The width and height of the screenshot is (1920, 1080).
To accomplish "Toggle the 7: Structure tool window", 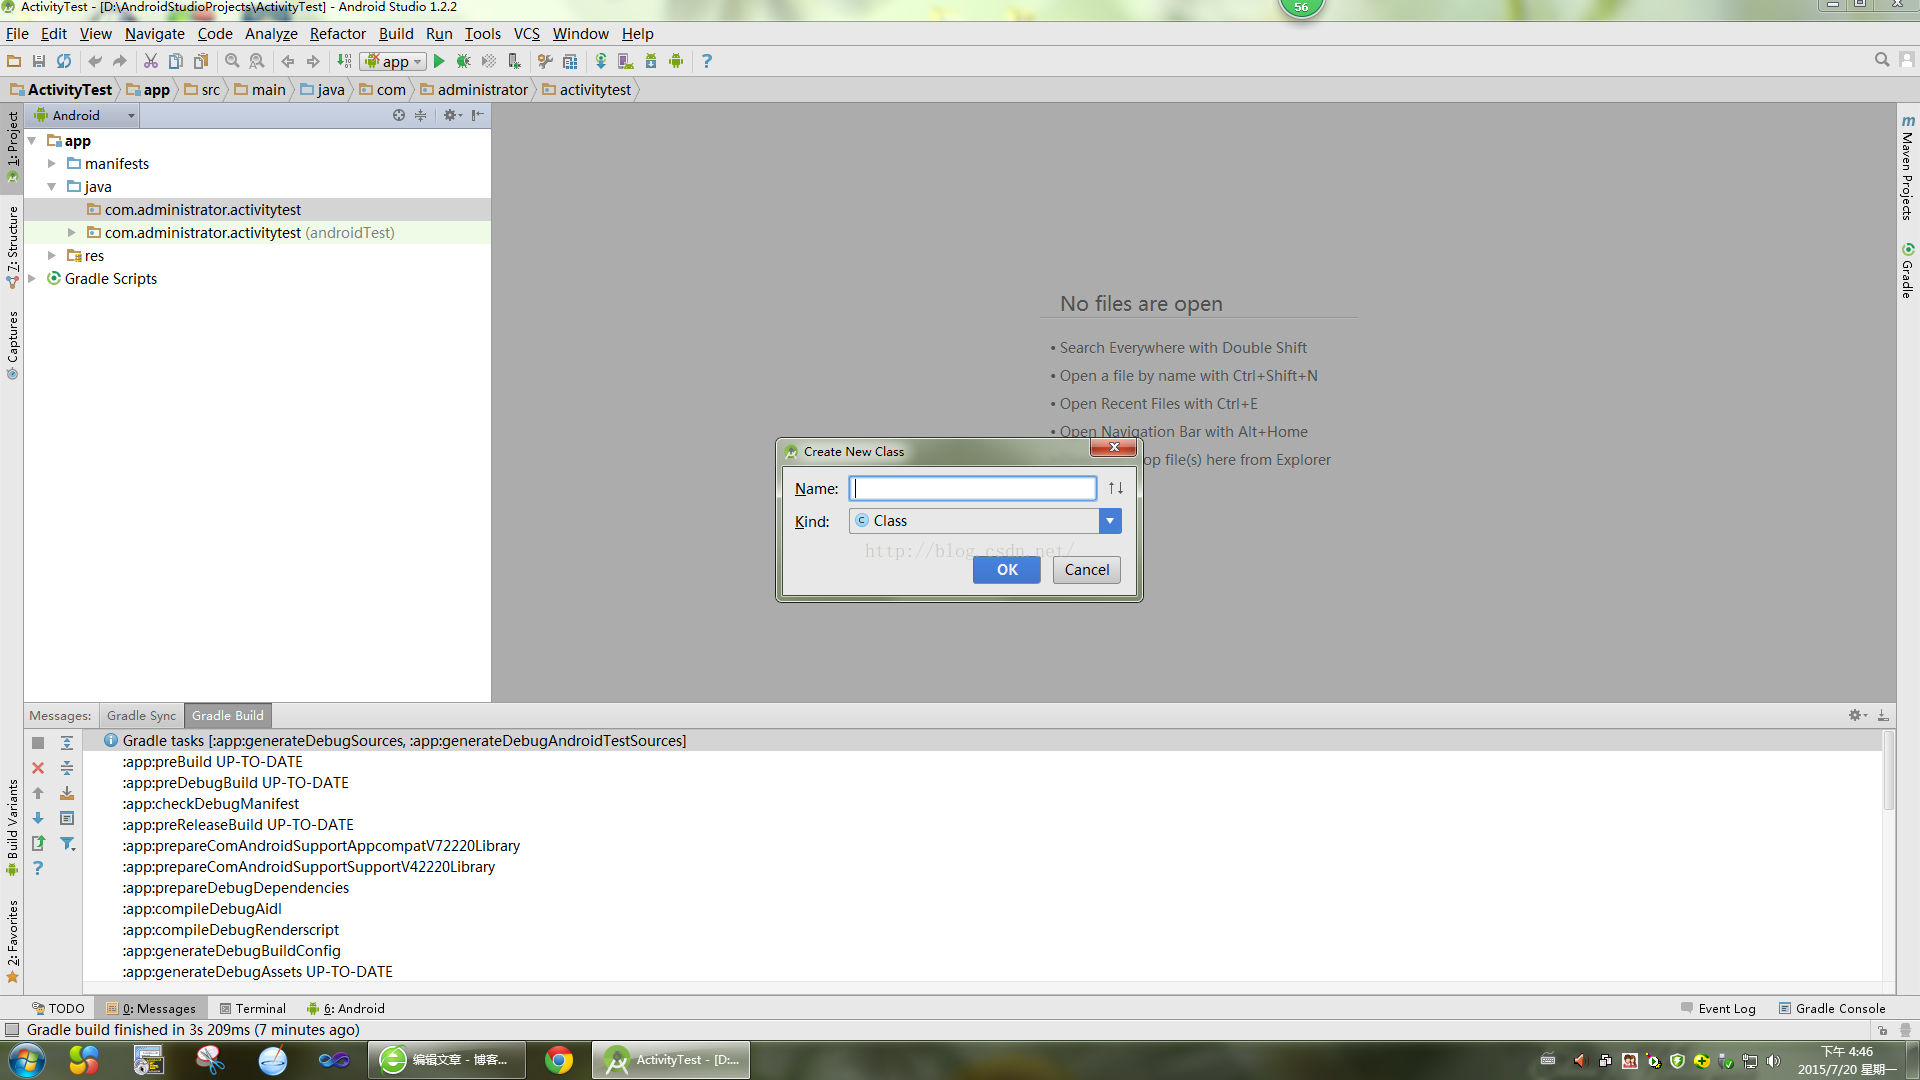I will 12,247.
